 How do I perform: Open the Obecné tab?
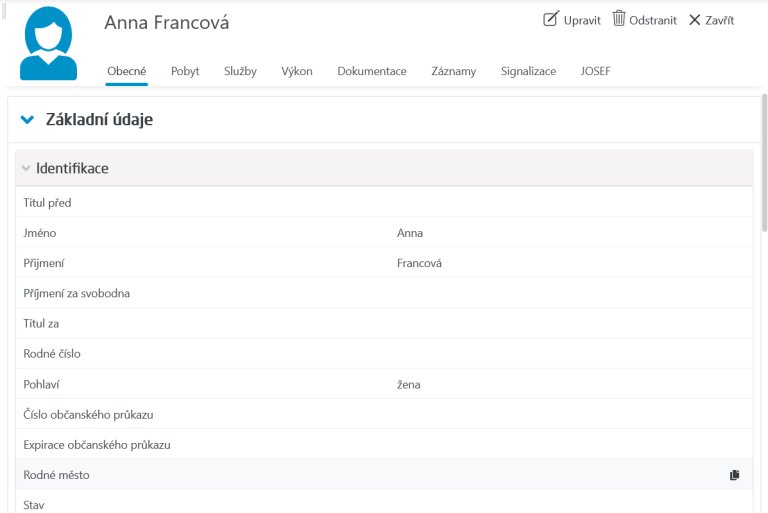pyautogui.click(x=126, y=72)
